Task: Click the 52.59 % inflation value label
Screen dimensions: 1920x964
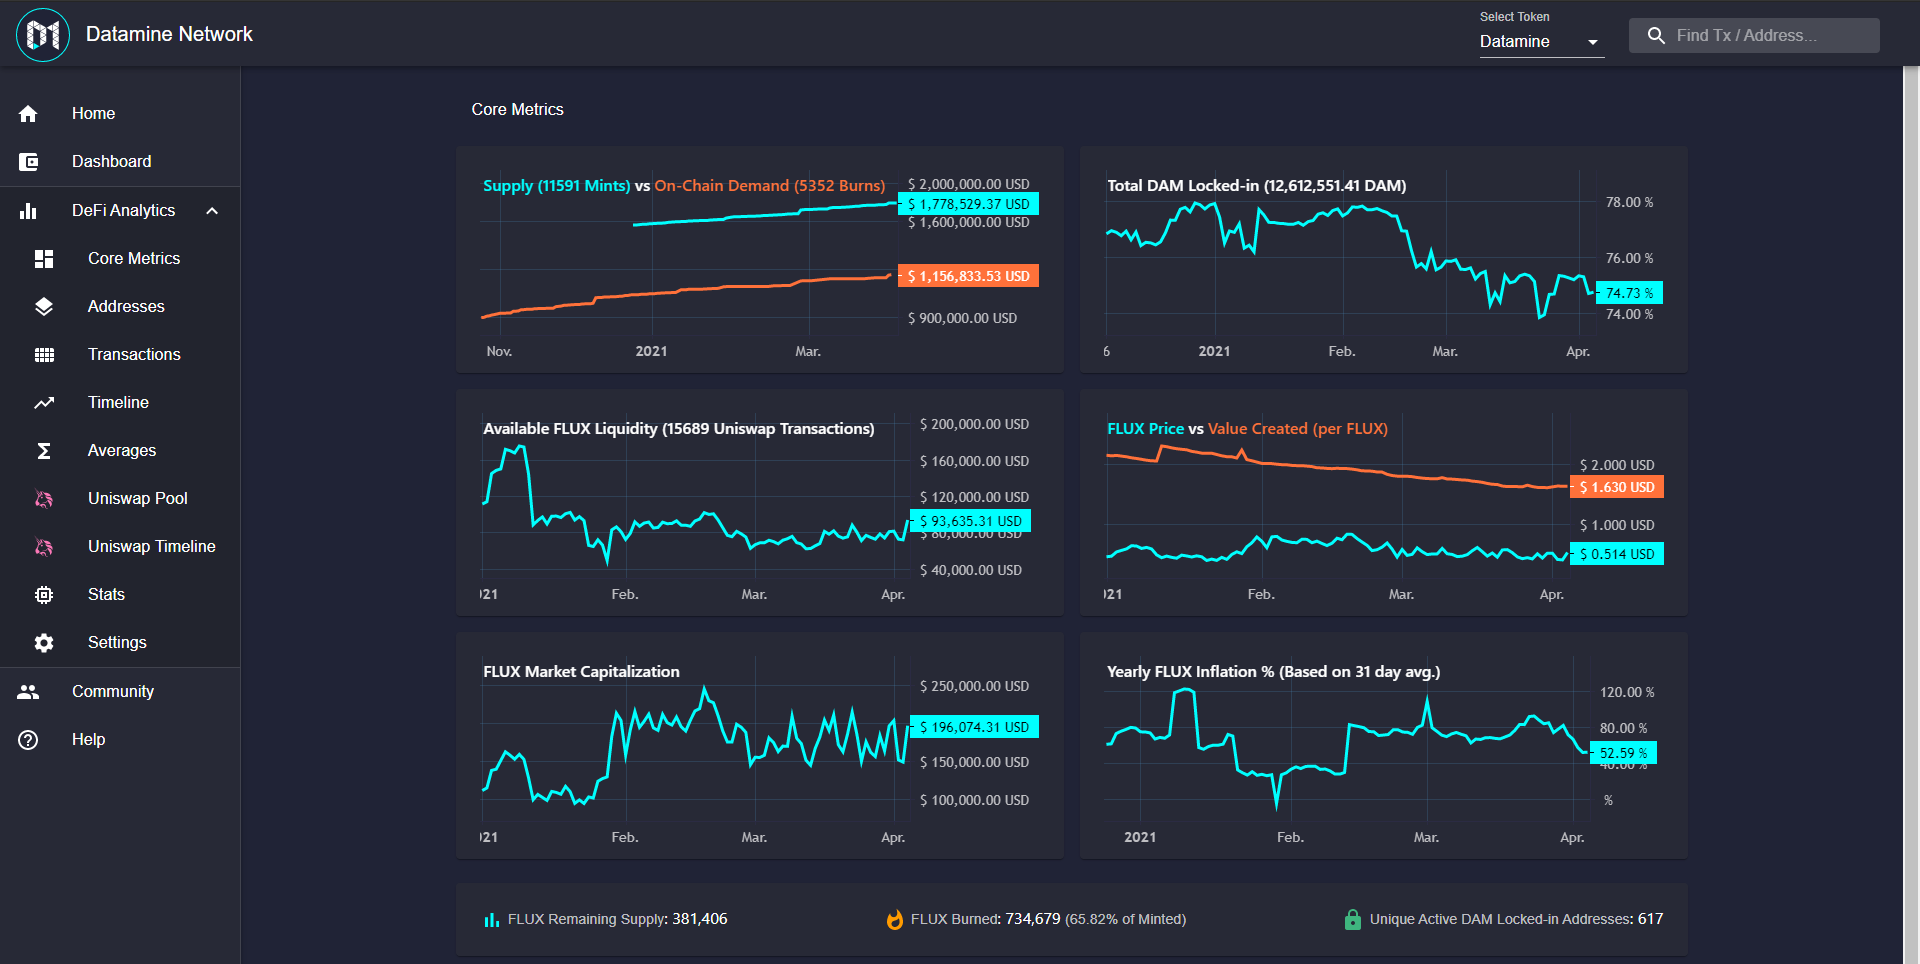Action: click(x=1623, y=753)
